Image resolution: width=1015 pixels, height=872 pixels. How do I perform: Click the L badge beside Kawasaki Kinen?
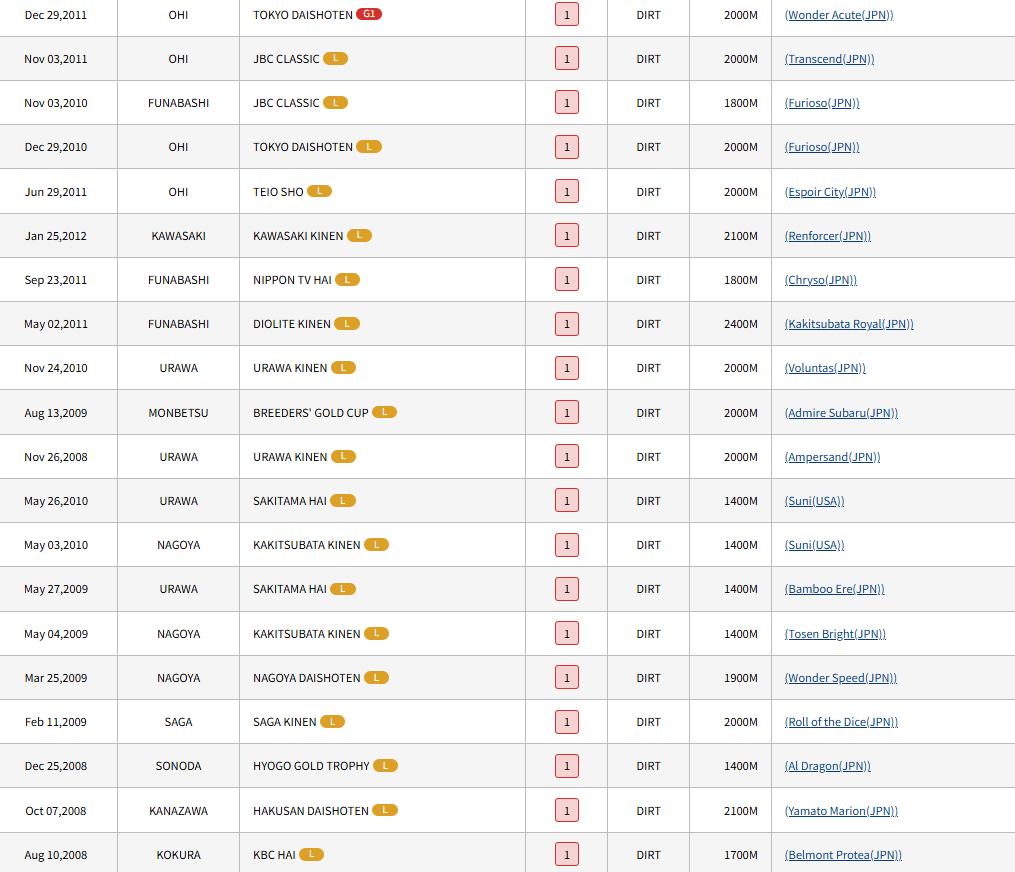359,235
